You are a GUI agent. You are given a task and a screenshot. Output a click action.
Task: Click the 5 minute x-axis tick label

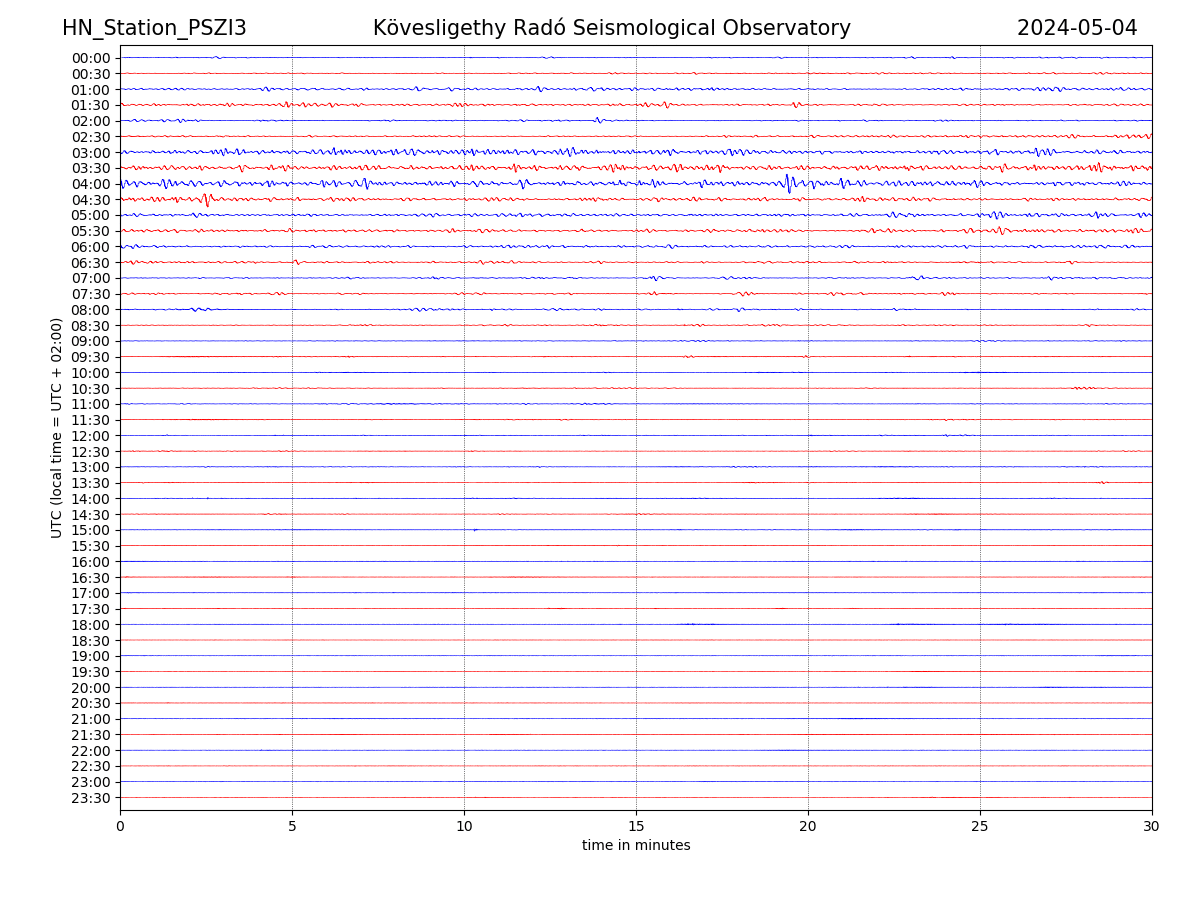[x=292, y=827]
